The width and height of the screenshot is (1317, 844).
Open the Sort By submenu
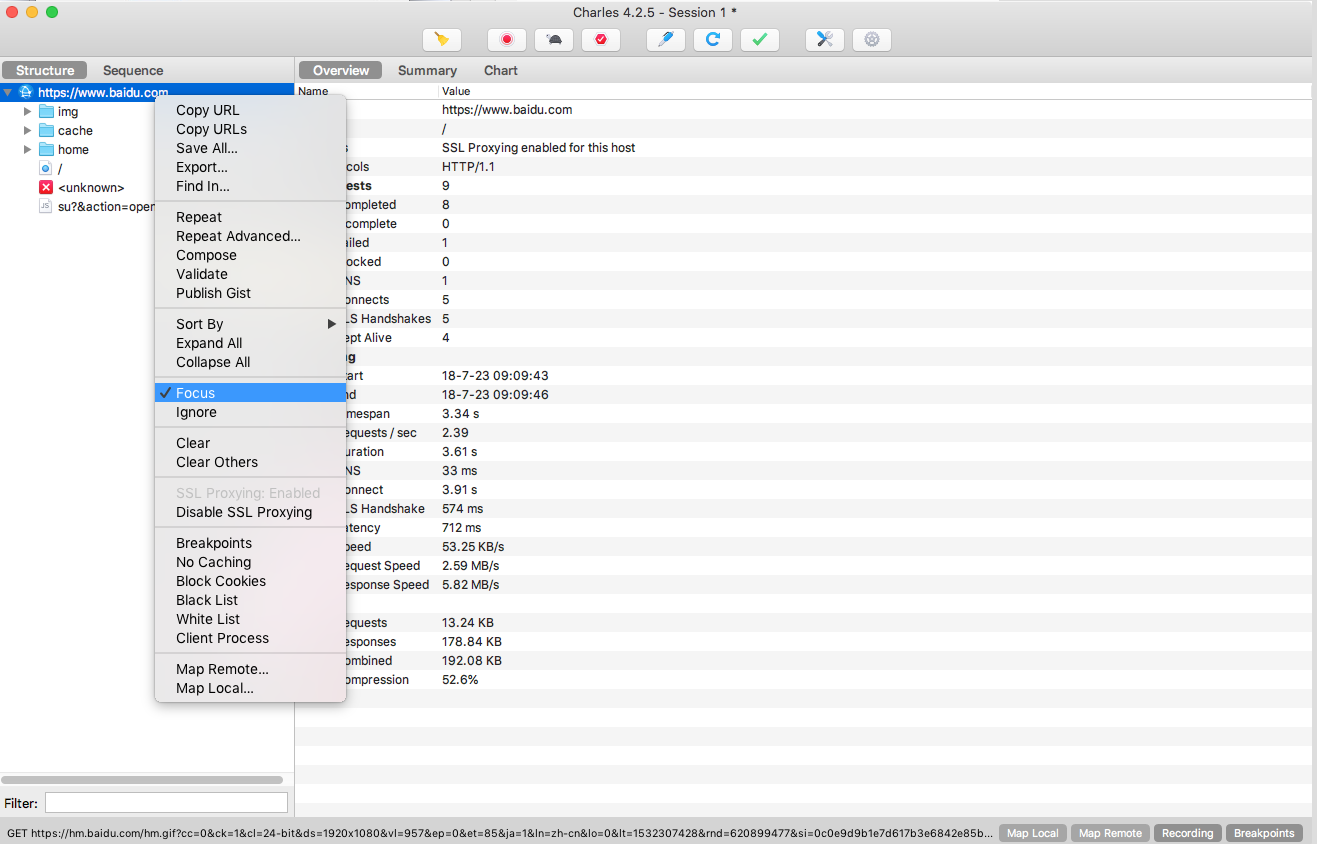(x=250, y=324)
